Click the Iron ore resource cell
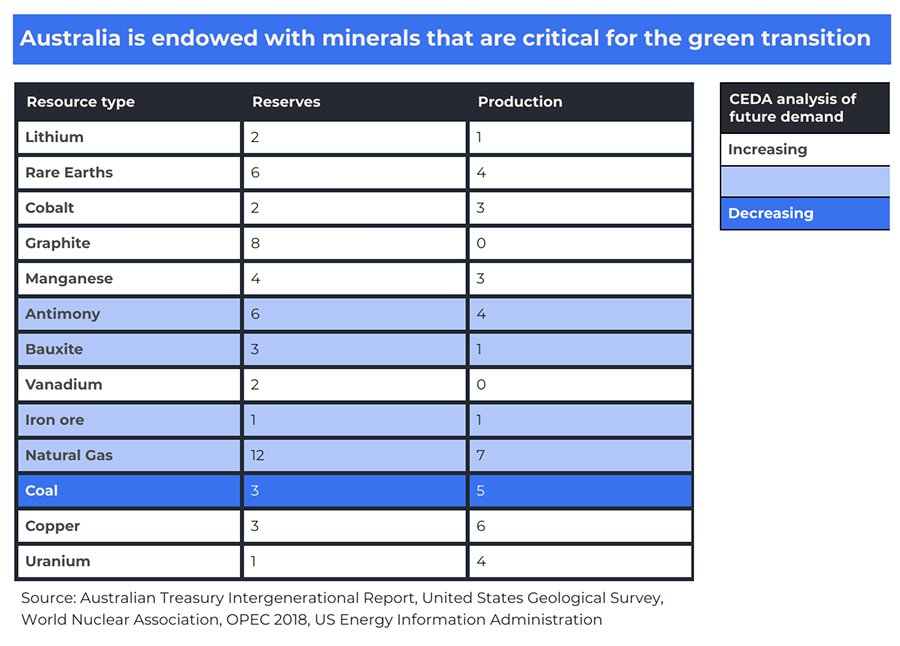900x646 pixels. coord(55,420)
